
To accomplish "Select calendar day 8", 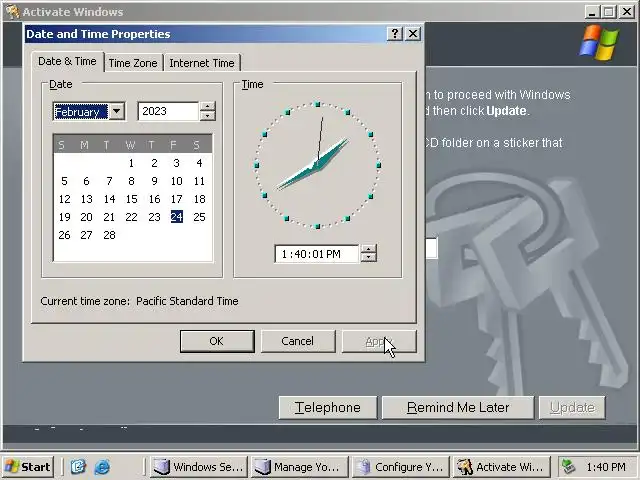I will point(131,181).
